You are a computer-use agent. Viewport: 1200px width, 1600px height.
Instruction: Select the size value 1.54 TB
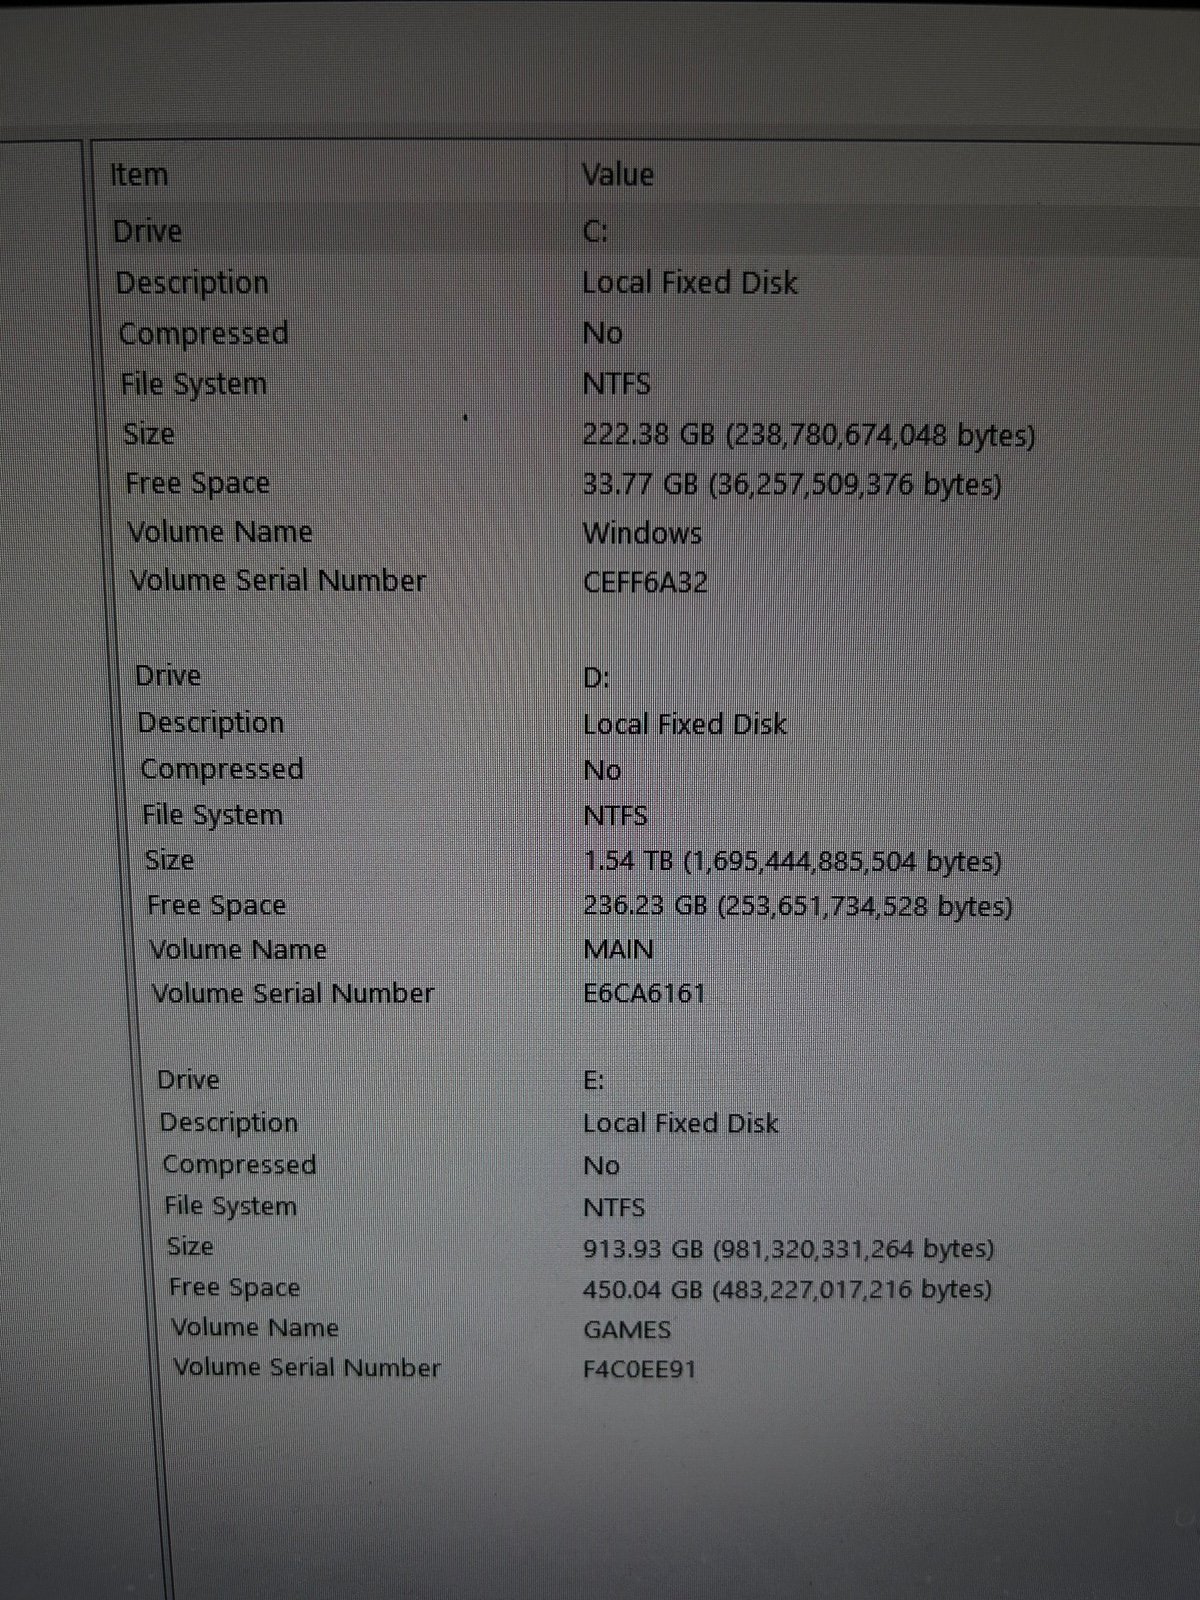click(x=792, y=861)
